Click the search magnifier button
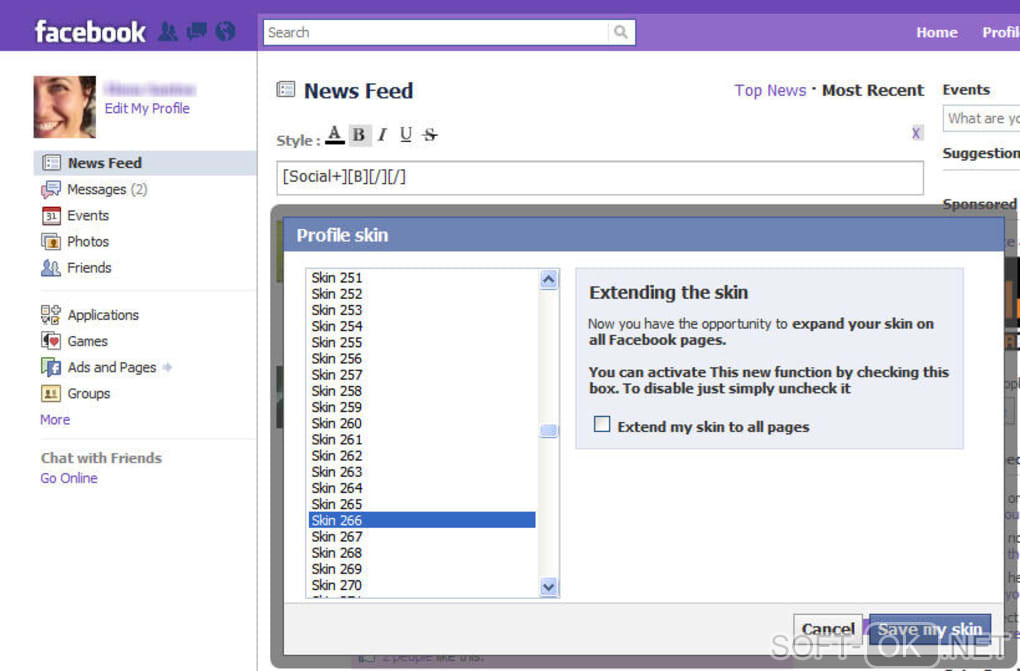1020x671 pixels. click(621, 32)
